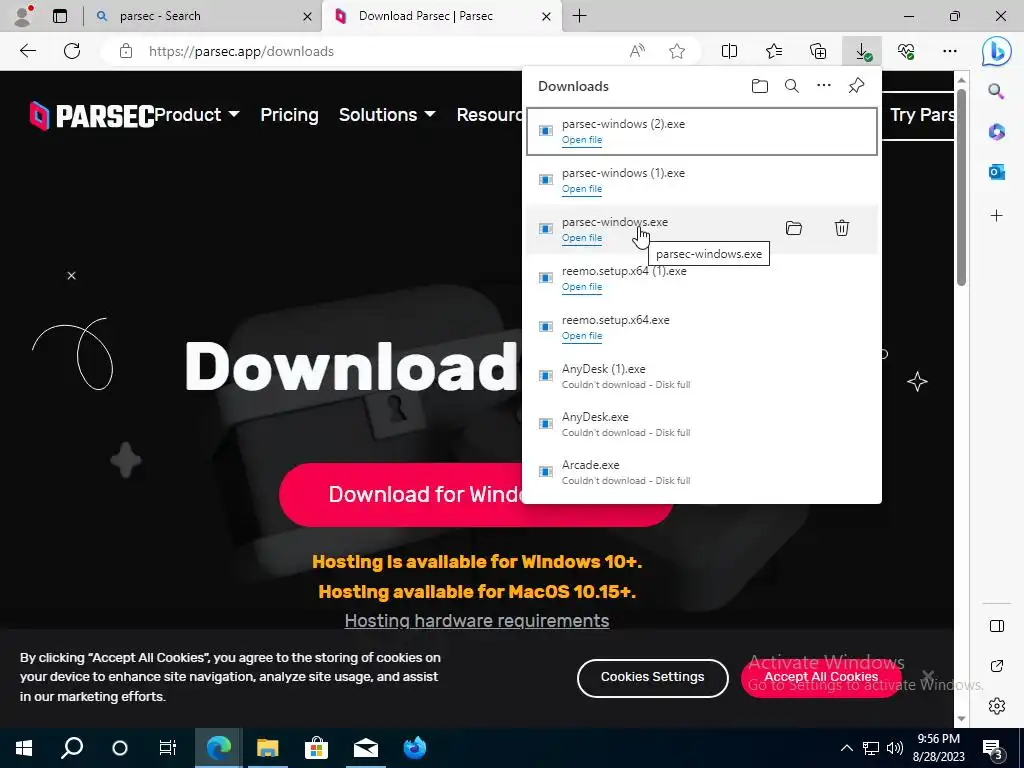Screen dimensions: 1024x768
Task: Click the page vertical scrollbar thumb
Action: pyautogui.click(x=961, y=186)
